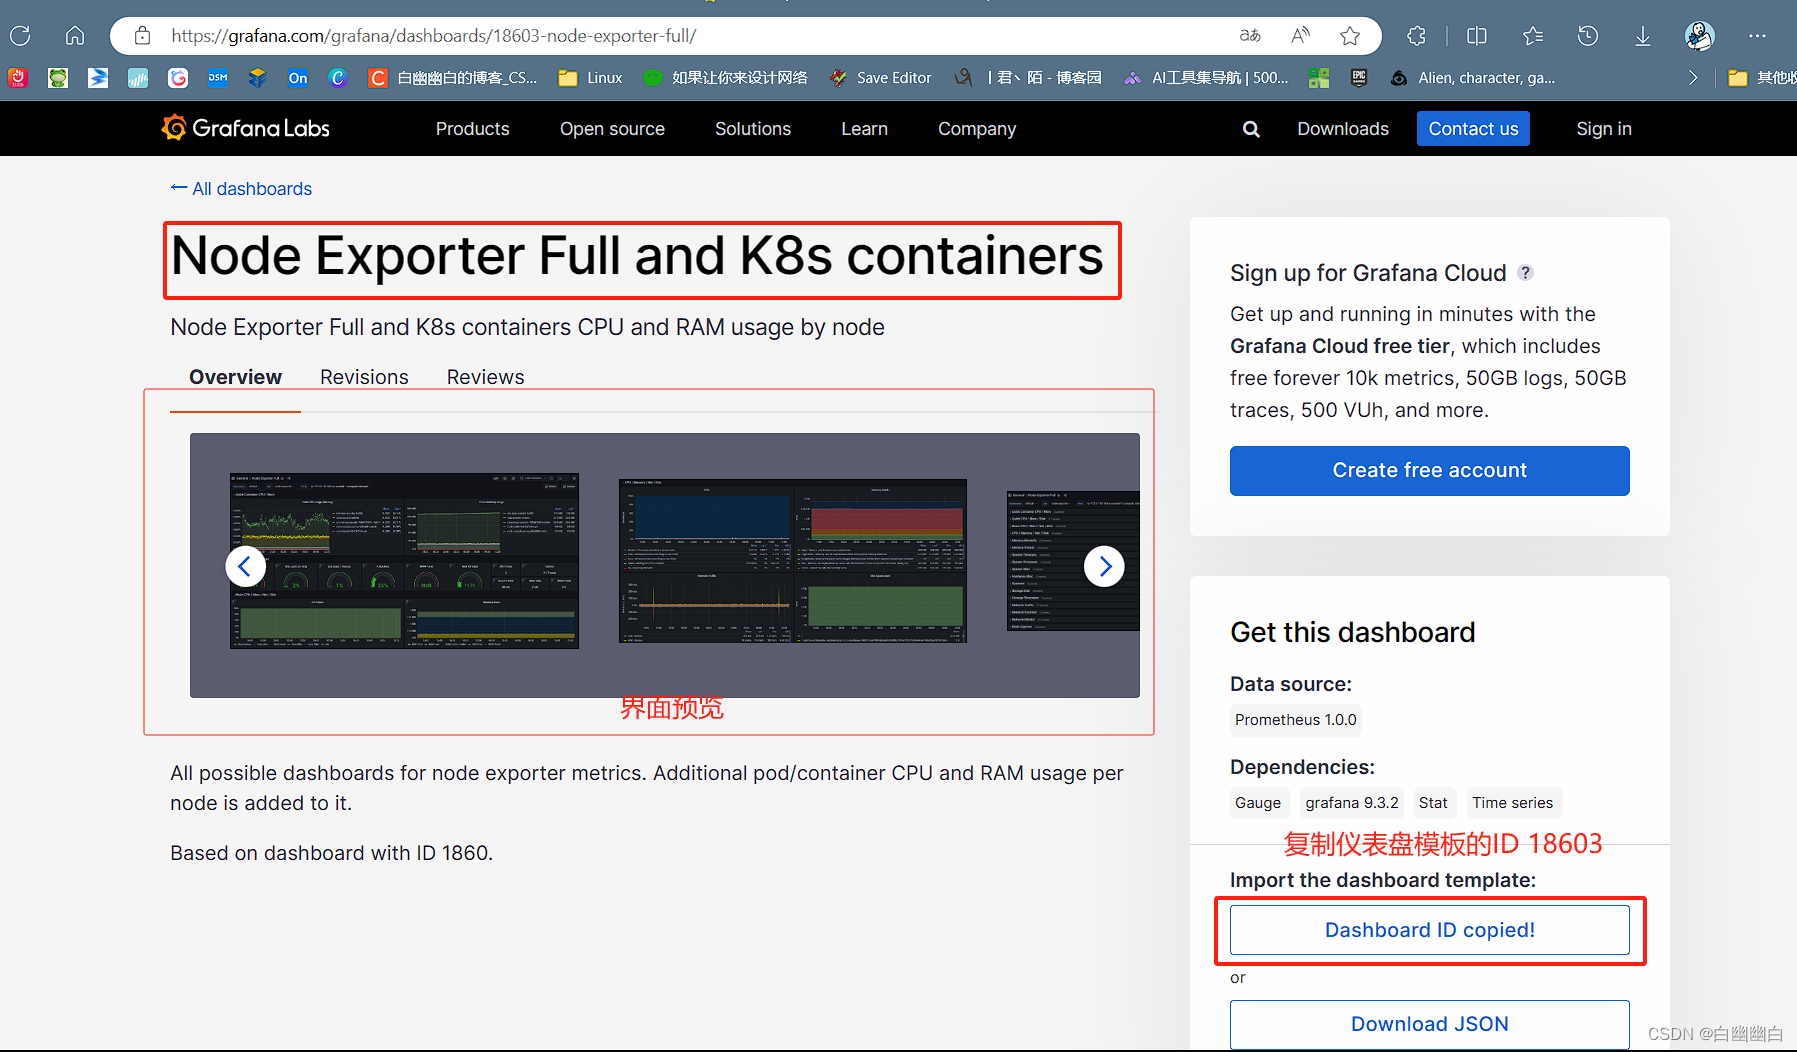Show previous screenshot in the carousel

(x=245, y=566)
